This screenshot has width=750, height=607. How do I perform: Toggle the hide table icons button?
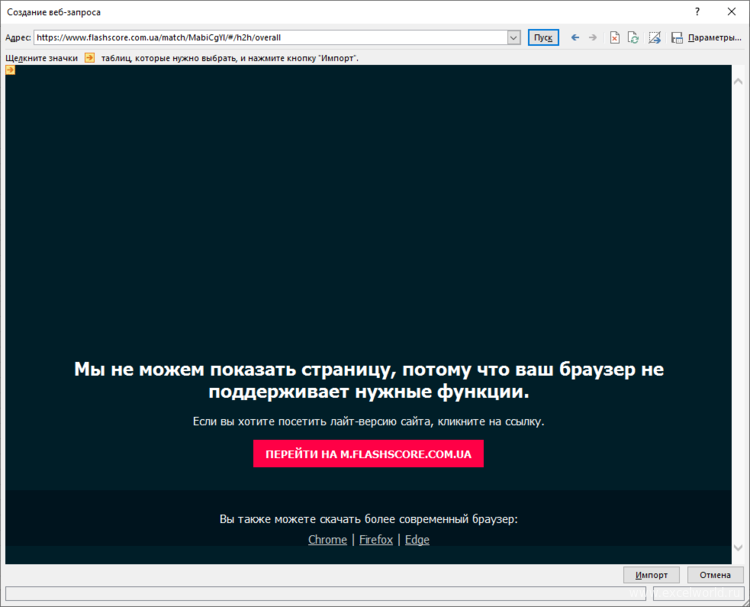[654, 37]
